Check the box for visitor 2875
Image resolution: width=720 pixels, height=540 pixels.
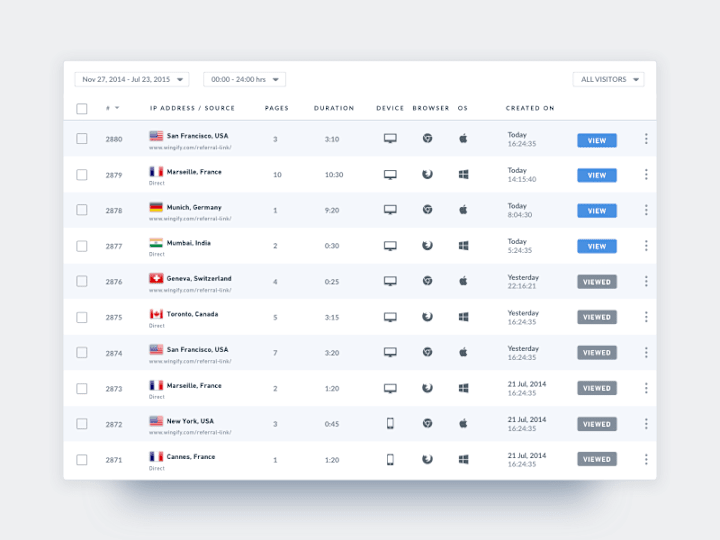tap(82, 317)
